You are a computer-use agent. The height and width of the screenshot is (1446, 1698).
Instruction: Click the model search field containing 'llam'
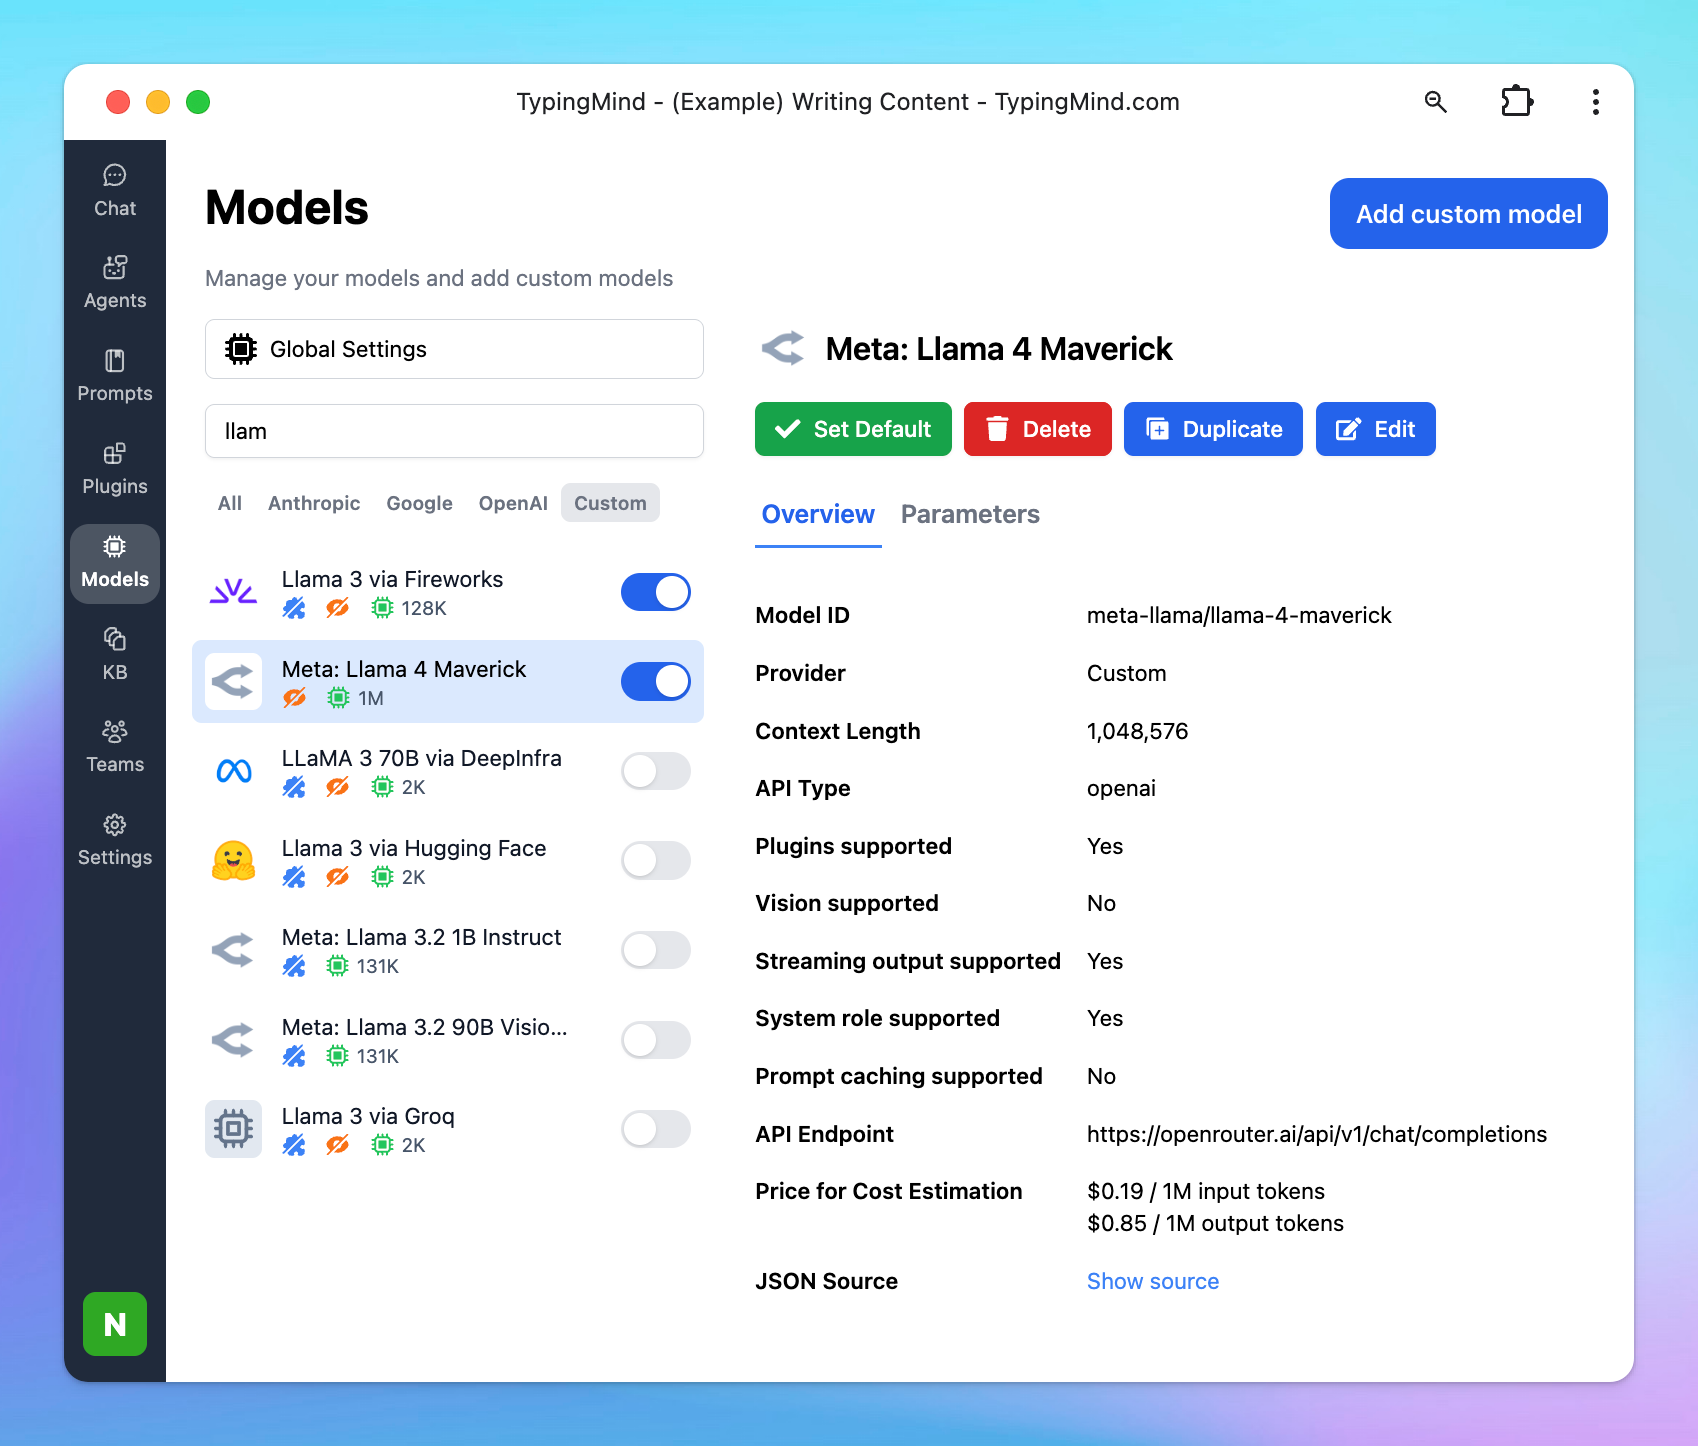pos(454,431)
